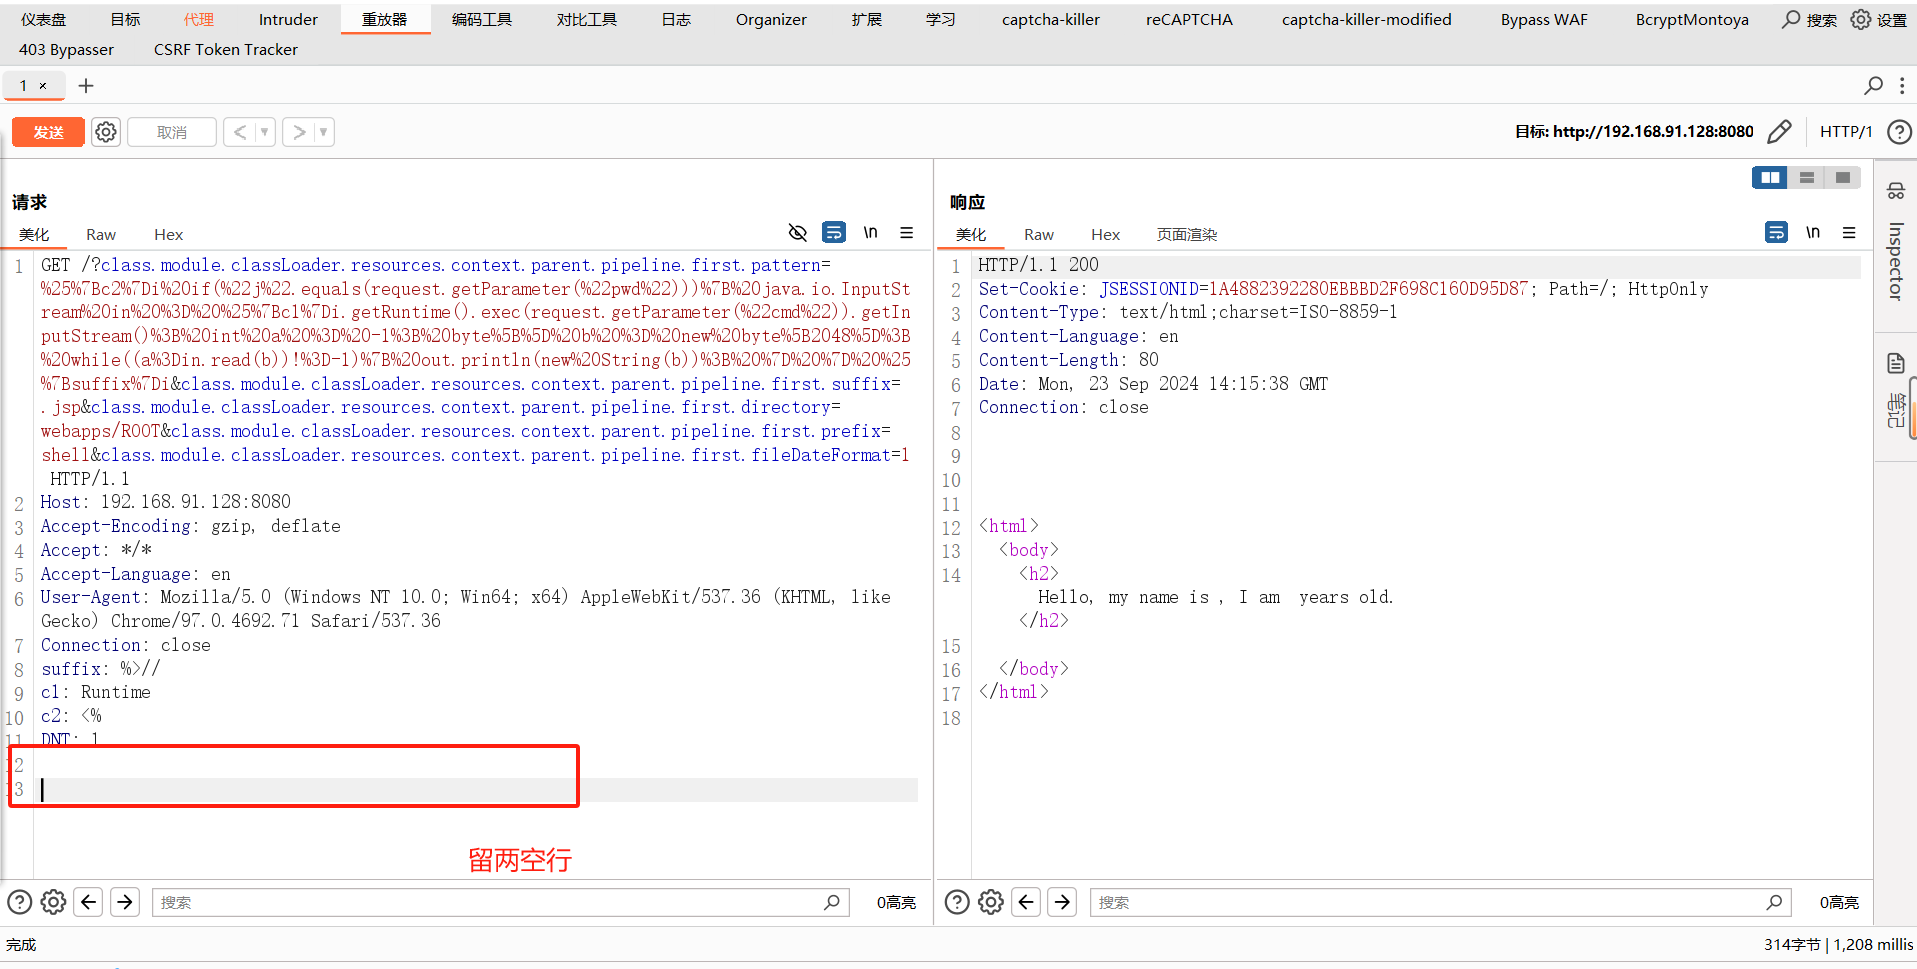Select top-bottom stacked layout view
The width and height of the screenshot is (1917, 969).
tap(1806, 177)
